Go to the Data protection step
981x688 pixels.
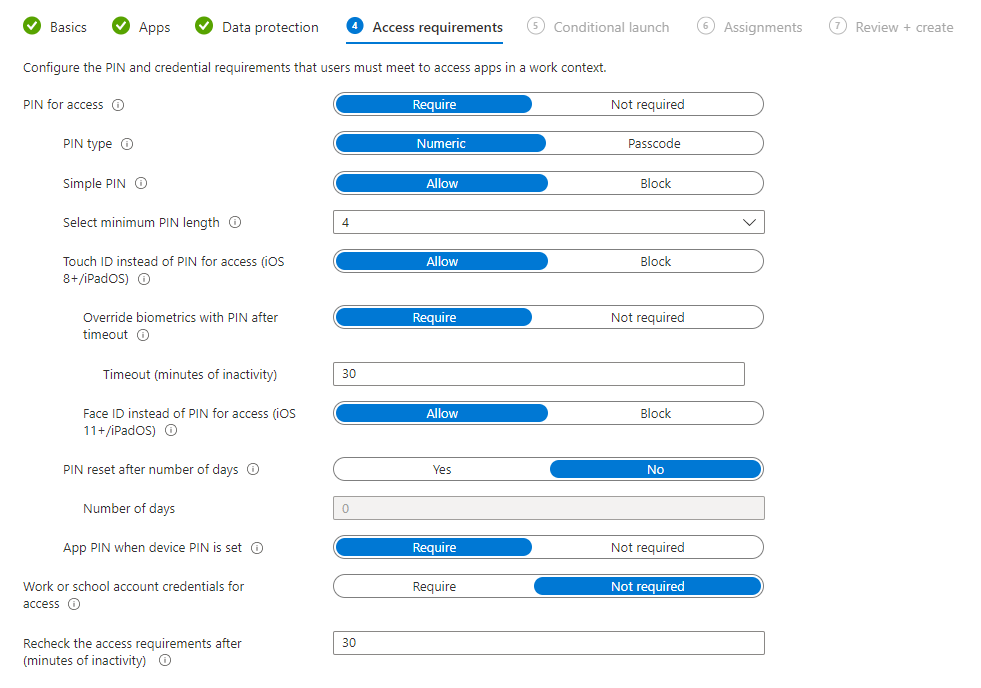point(257,27)
